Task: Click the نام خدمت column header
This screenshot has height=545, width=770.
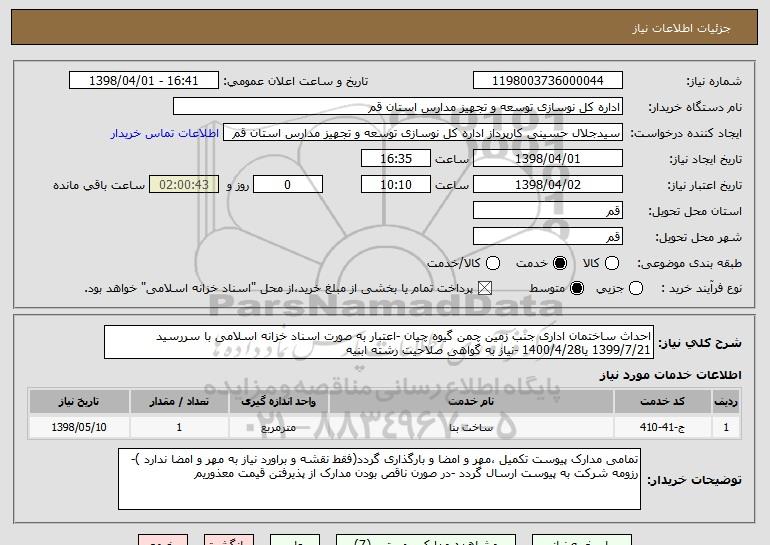Action: (x=471, y=401)
